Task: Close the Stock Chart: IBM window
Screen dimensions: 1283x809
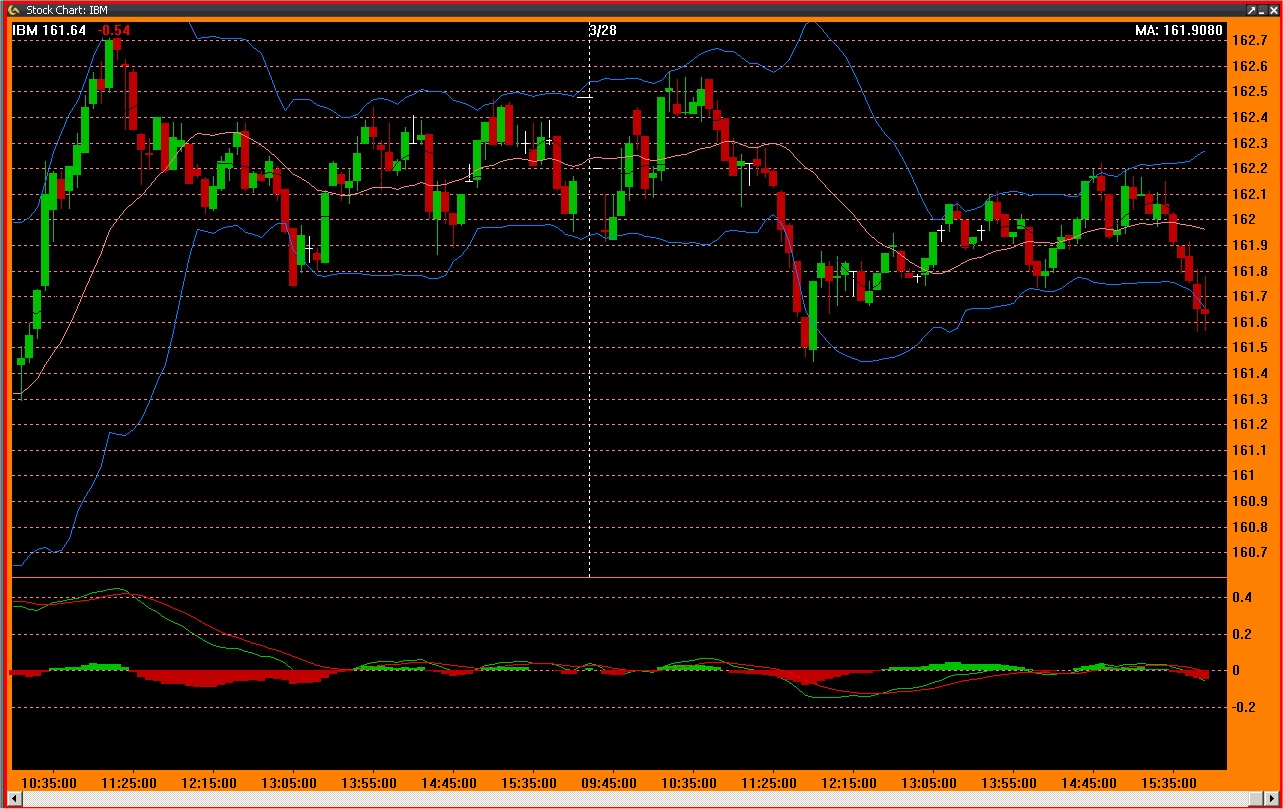Action: tap(1274, 10)
